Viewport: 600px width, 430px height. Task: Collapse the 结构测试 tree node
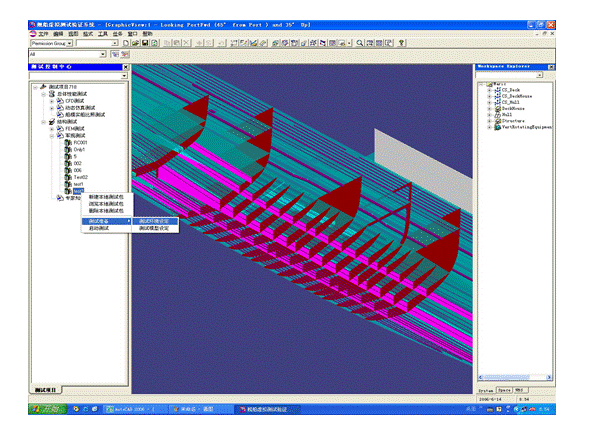pyautogui.click(x=44, y=122)
